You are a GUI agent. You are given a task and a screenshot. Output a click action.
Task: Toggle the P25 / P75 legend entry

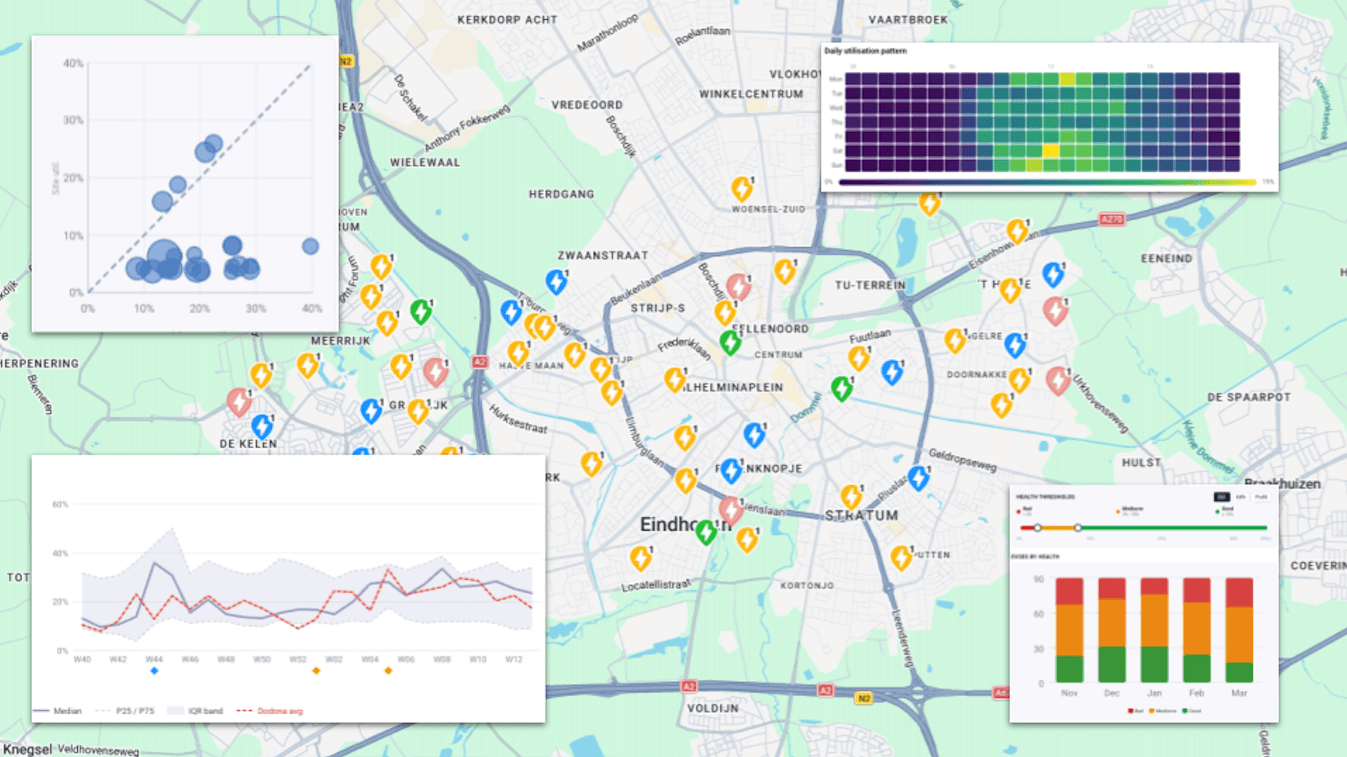tap(125, 711)
